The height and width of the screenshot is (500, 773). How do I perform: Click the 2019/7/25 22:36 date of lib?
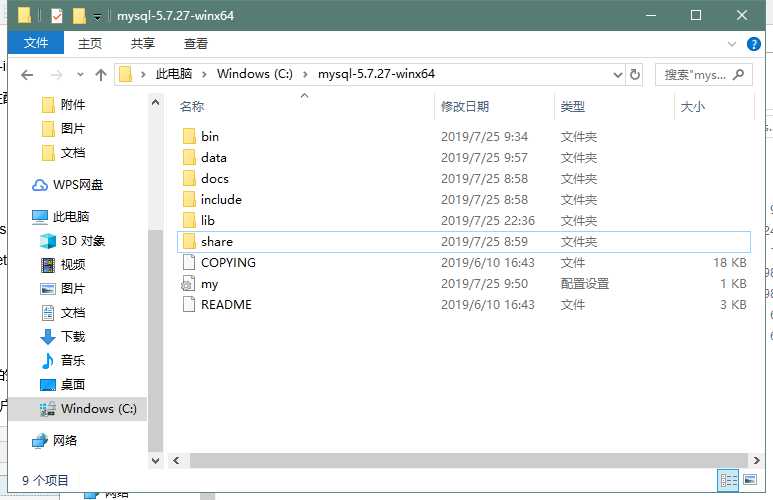pos(488,220)
